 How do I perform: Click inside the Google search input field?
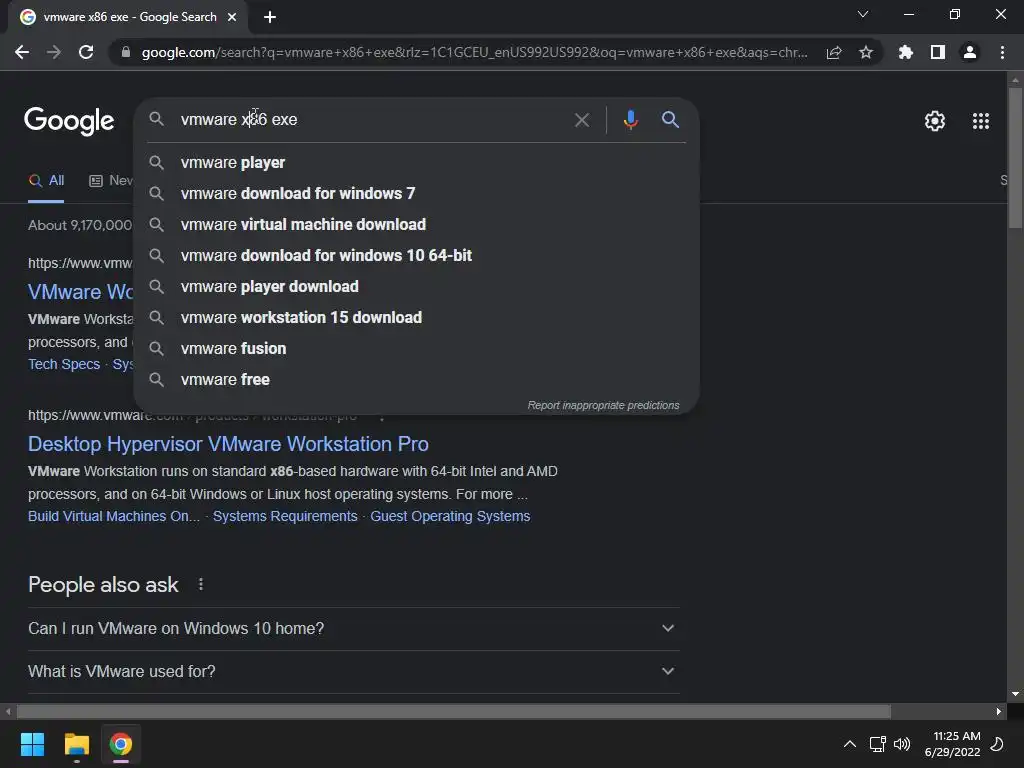coord(372,120)
